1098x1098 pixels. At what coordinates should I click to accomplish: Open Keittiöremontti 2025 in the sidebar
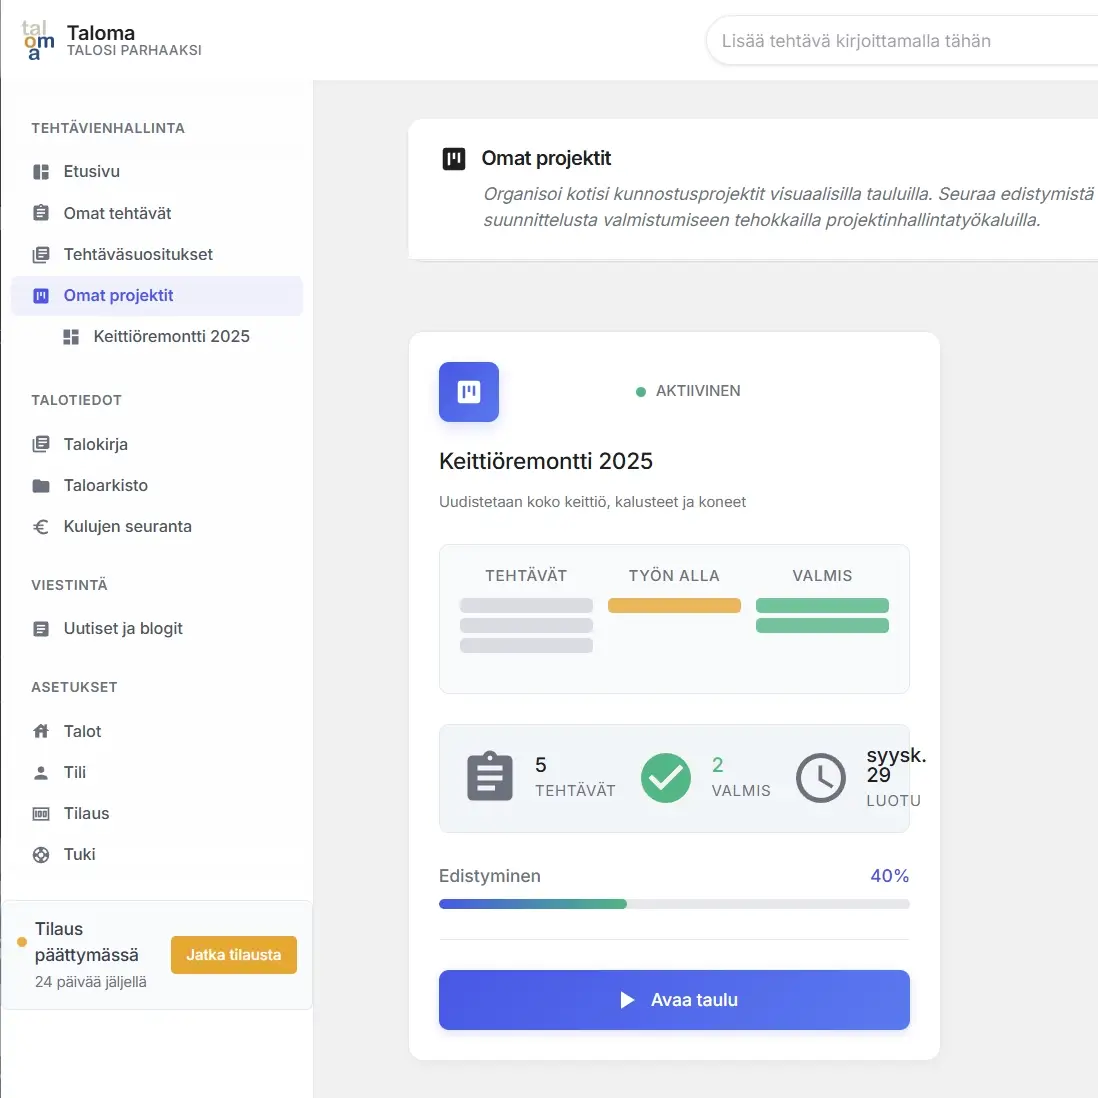pyautogui.click(x=171, y=337)
